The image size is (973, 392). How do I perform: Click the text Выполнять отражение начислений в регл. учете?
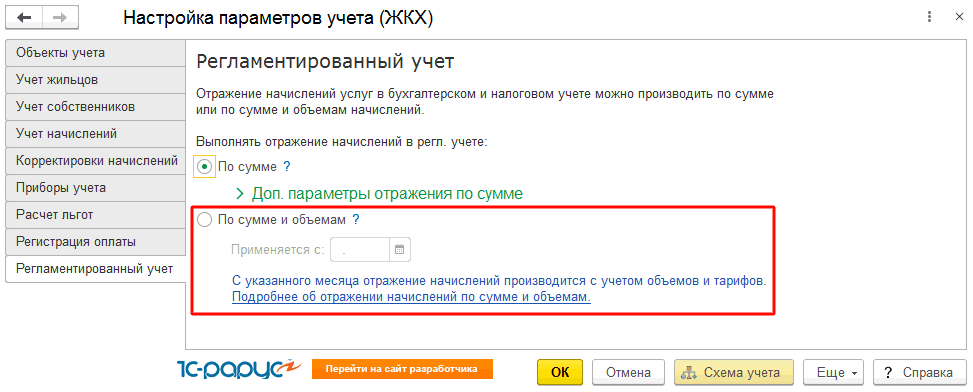(342, 141)
